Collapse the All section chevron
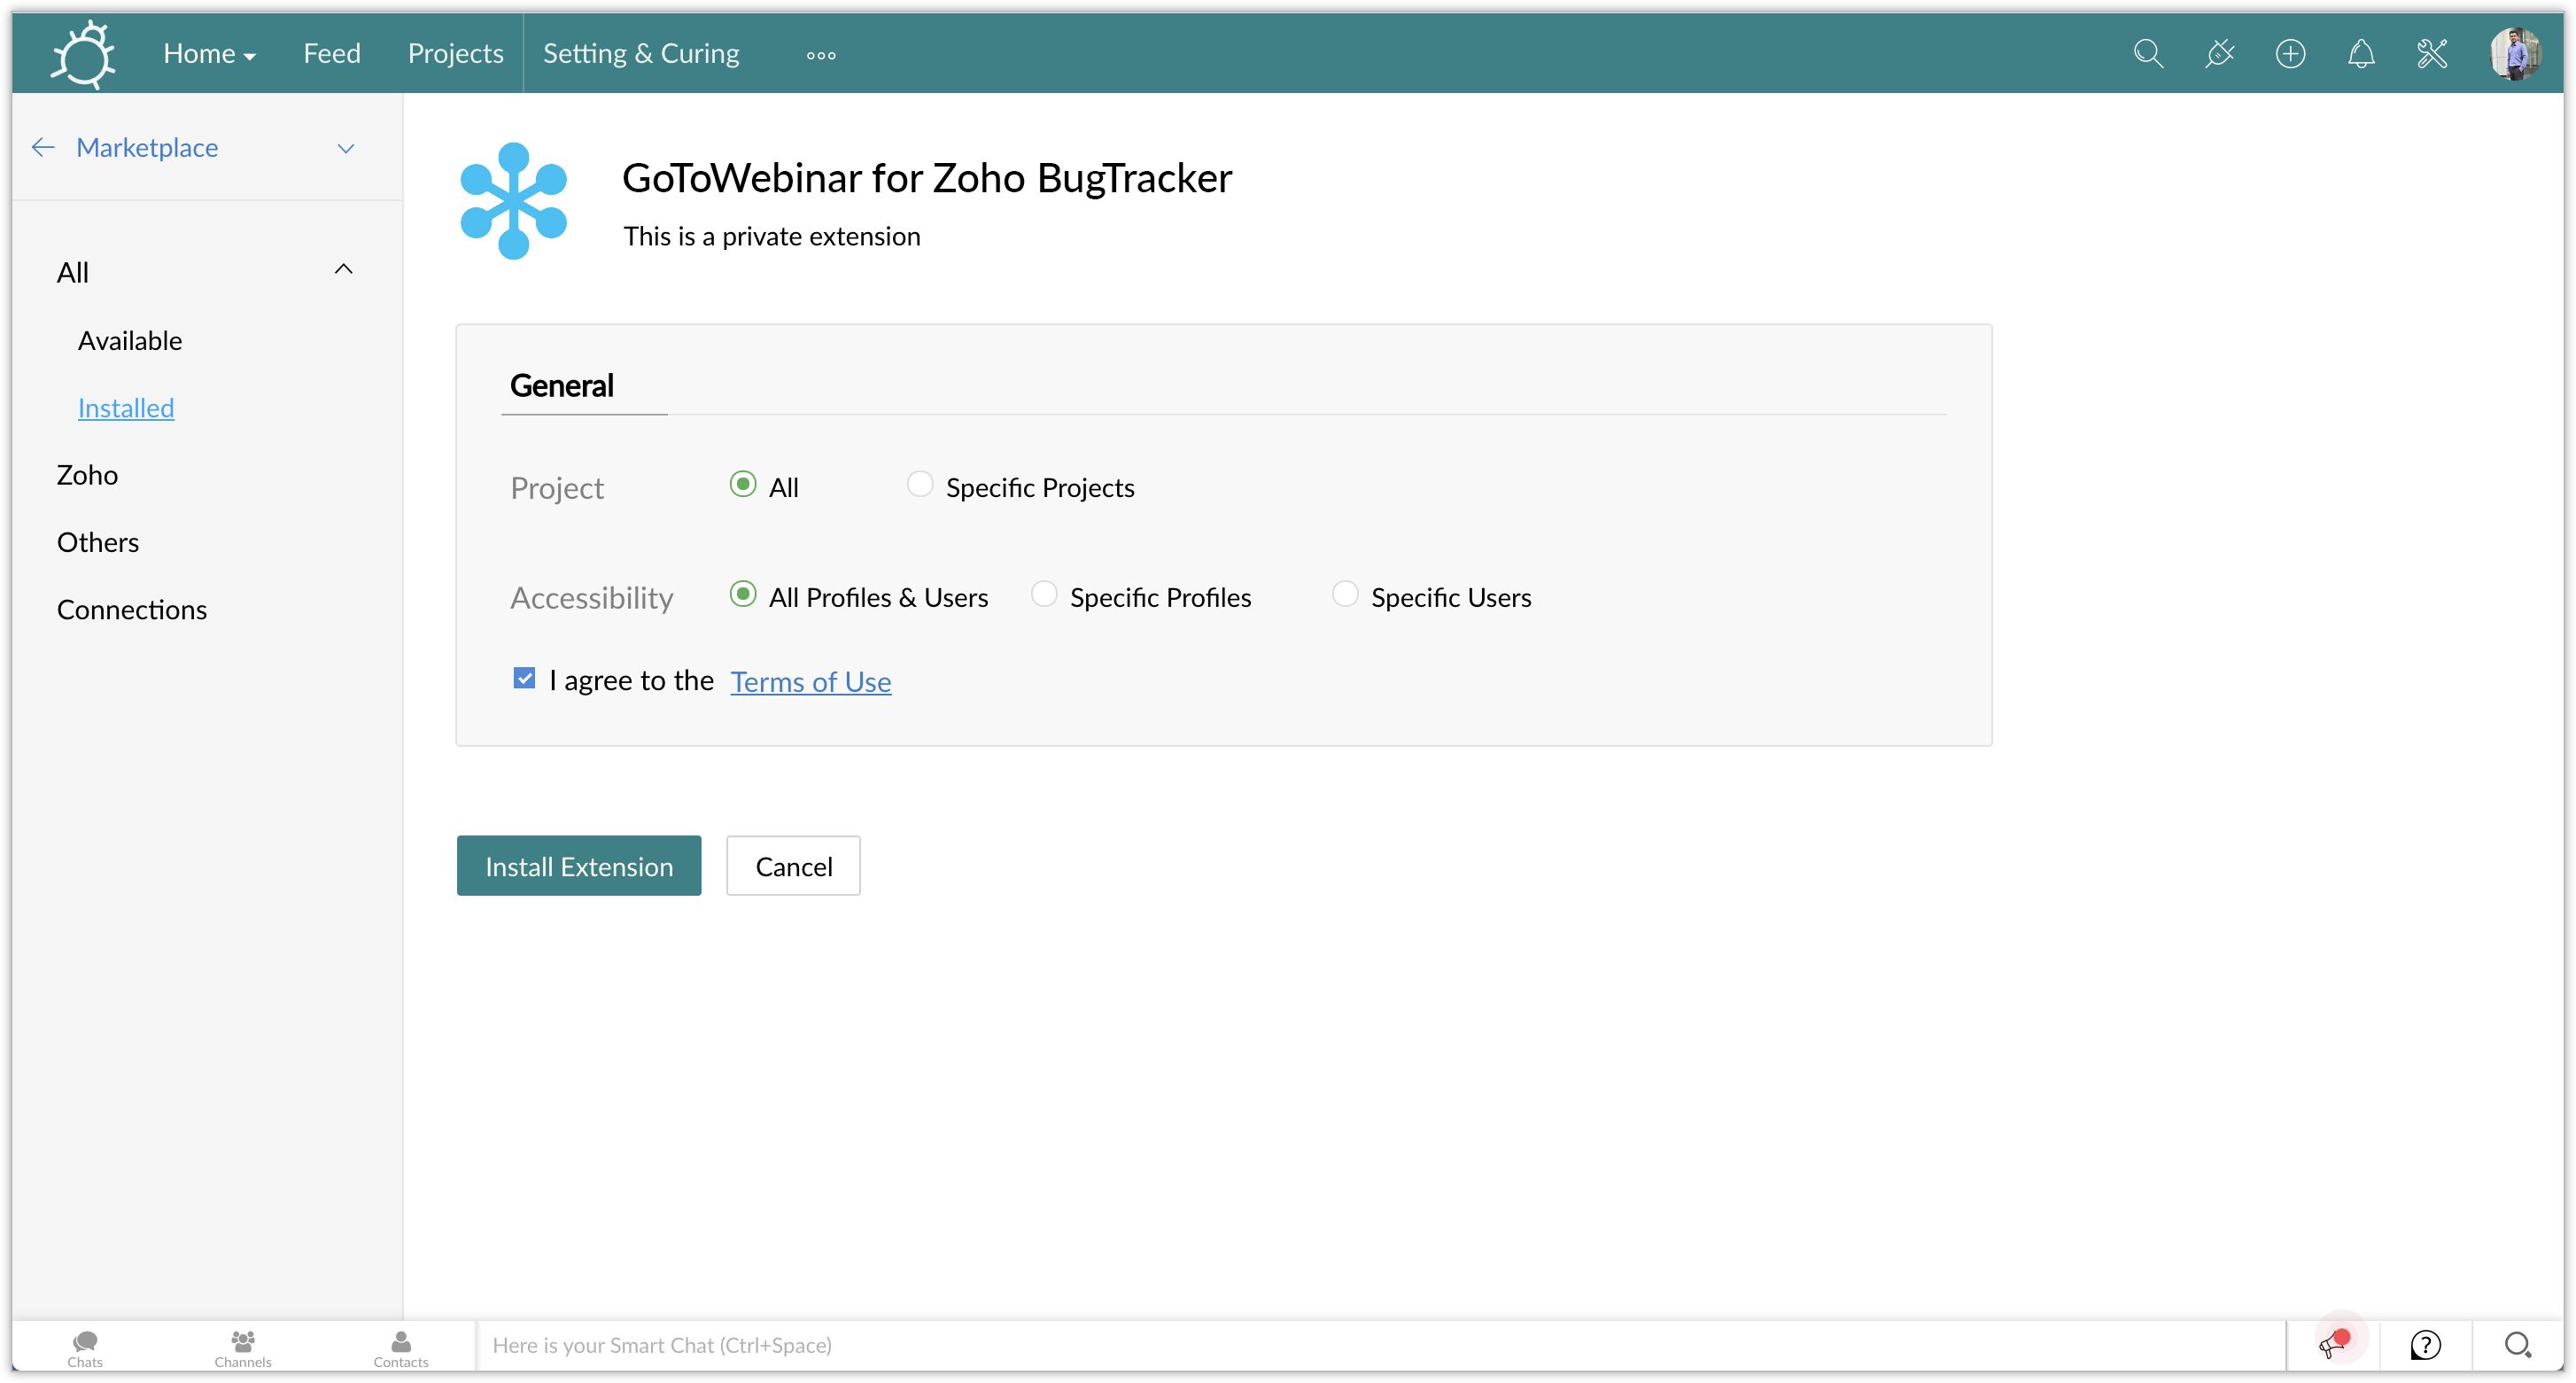2576x1383 pixels. click(x=343, y=269)
